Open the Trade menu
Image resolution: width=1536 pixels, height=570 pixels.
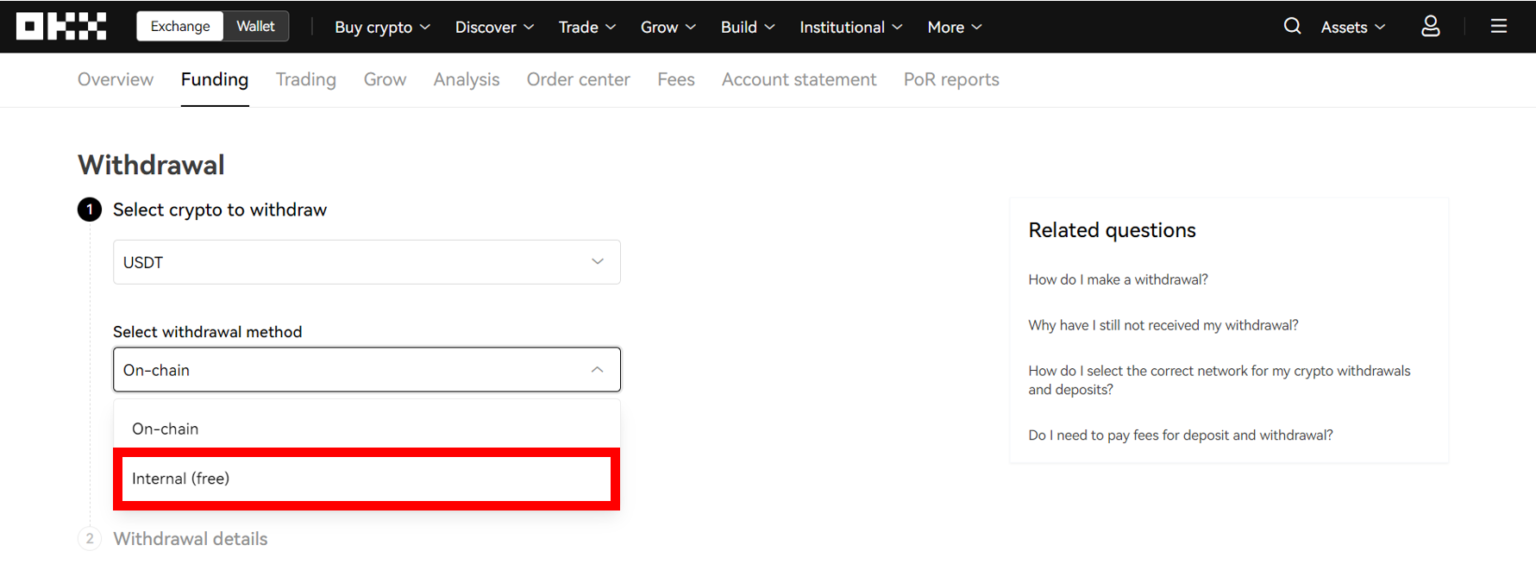587,27
